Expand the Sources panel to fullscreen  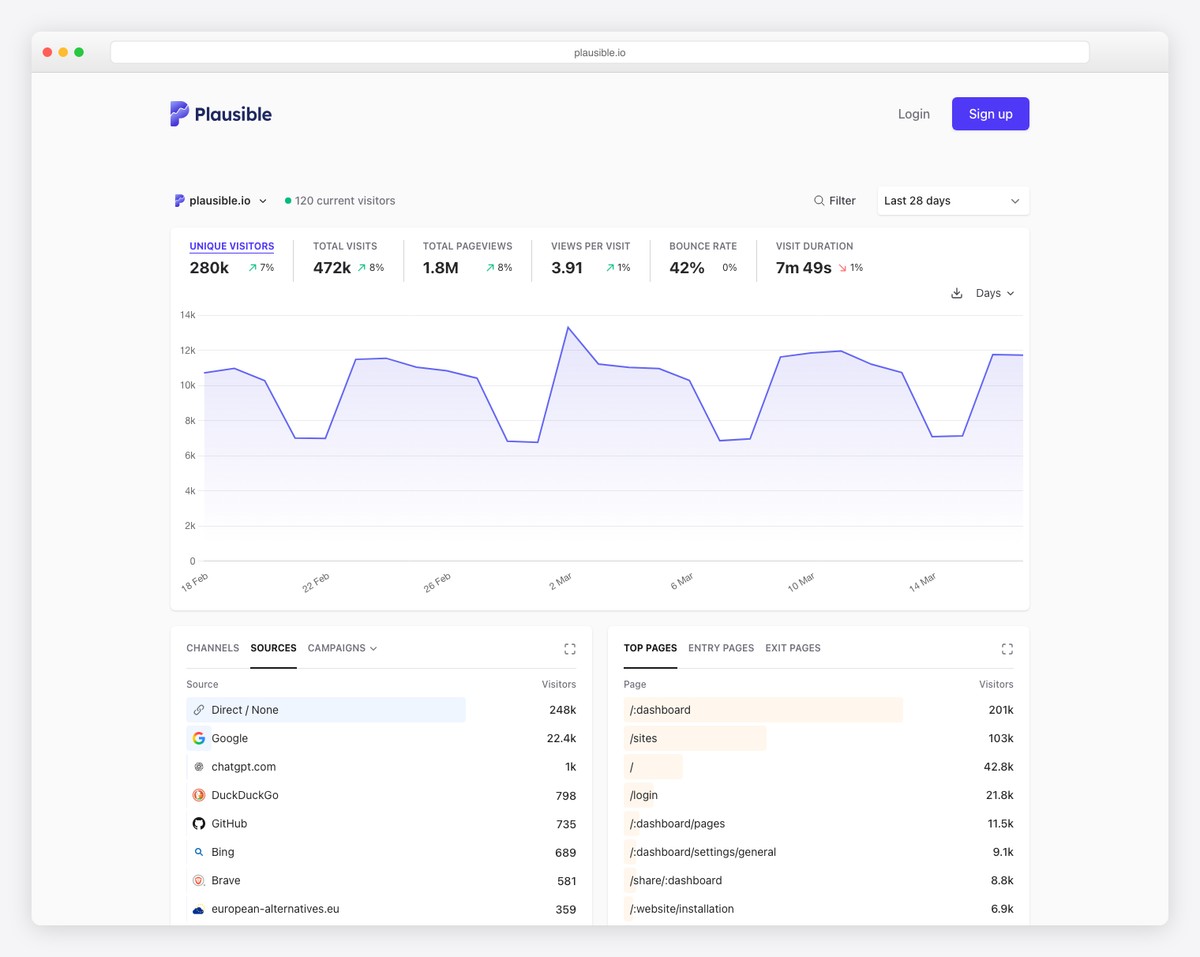(x=570, y=648)
